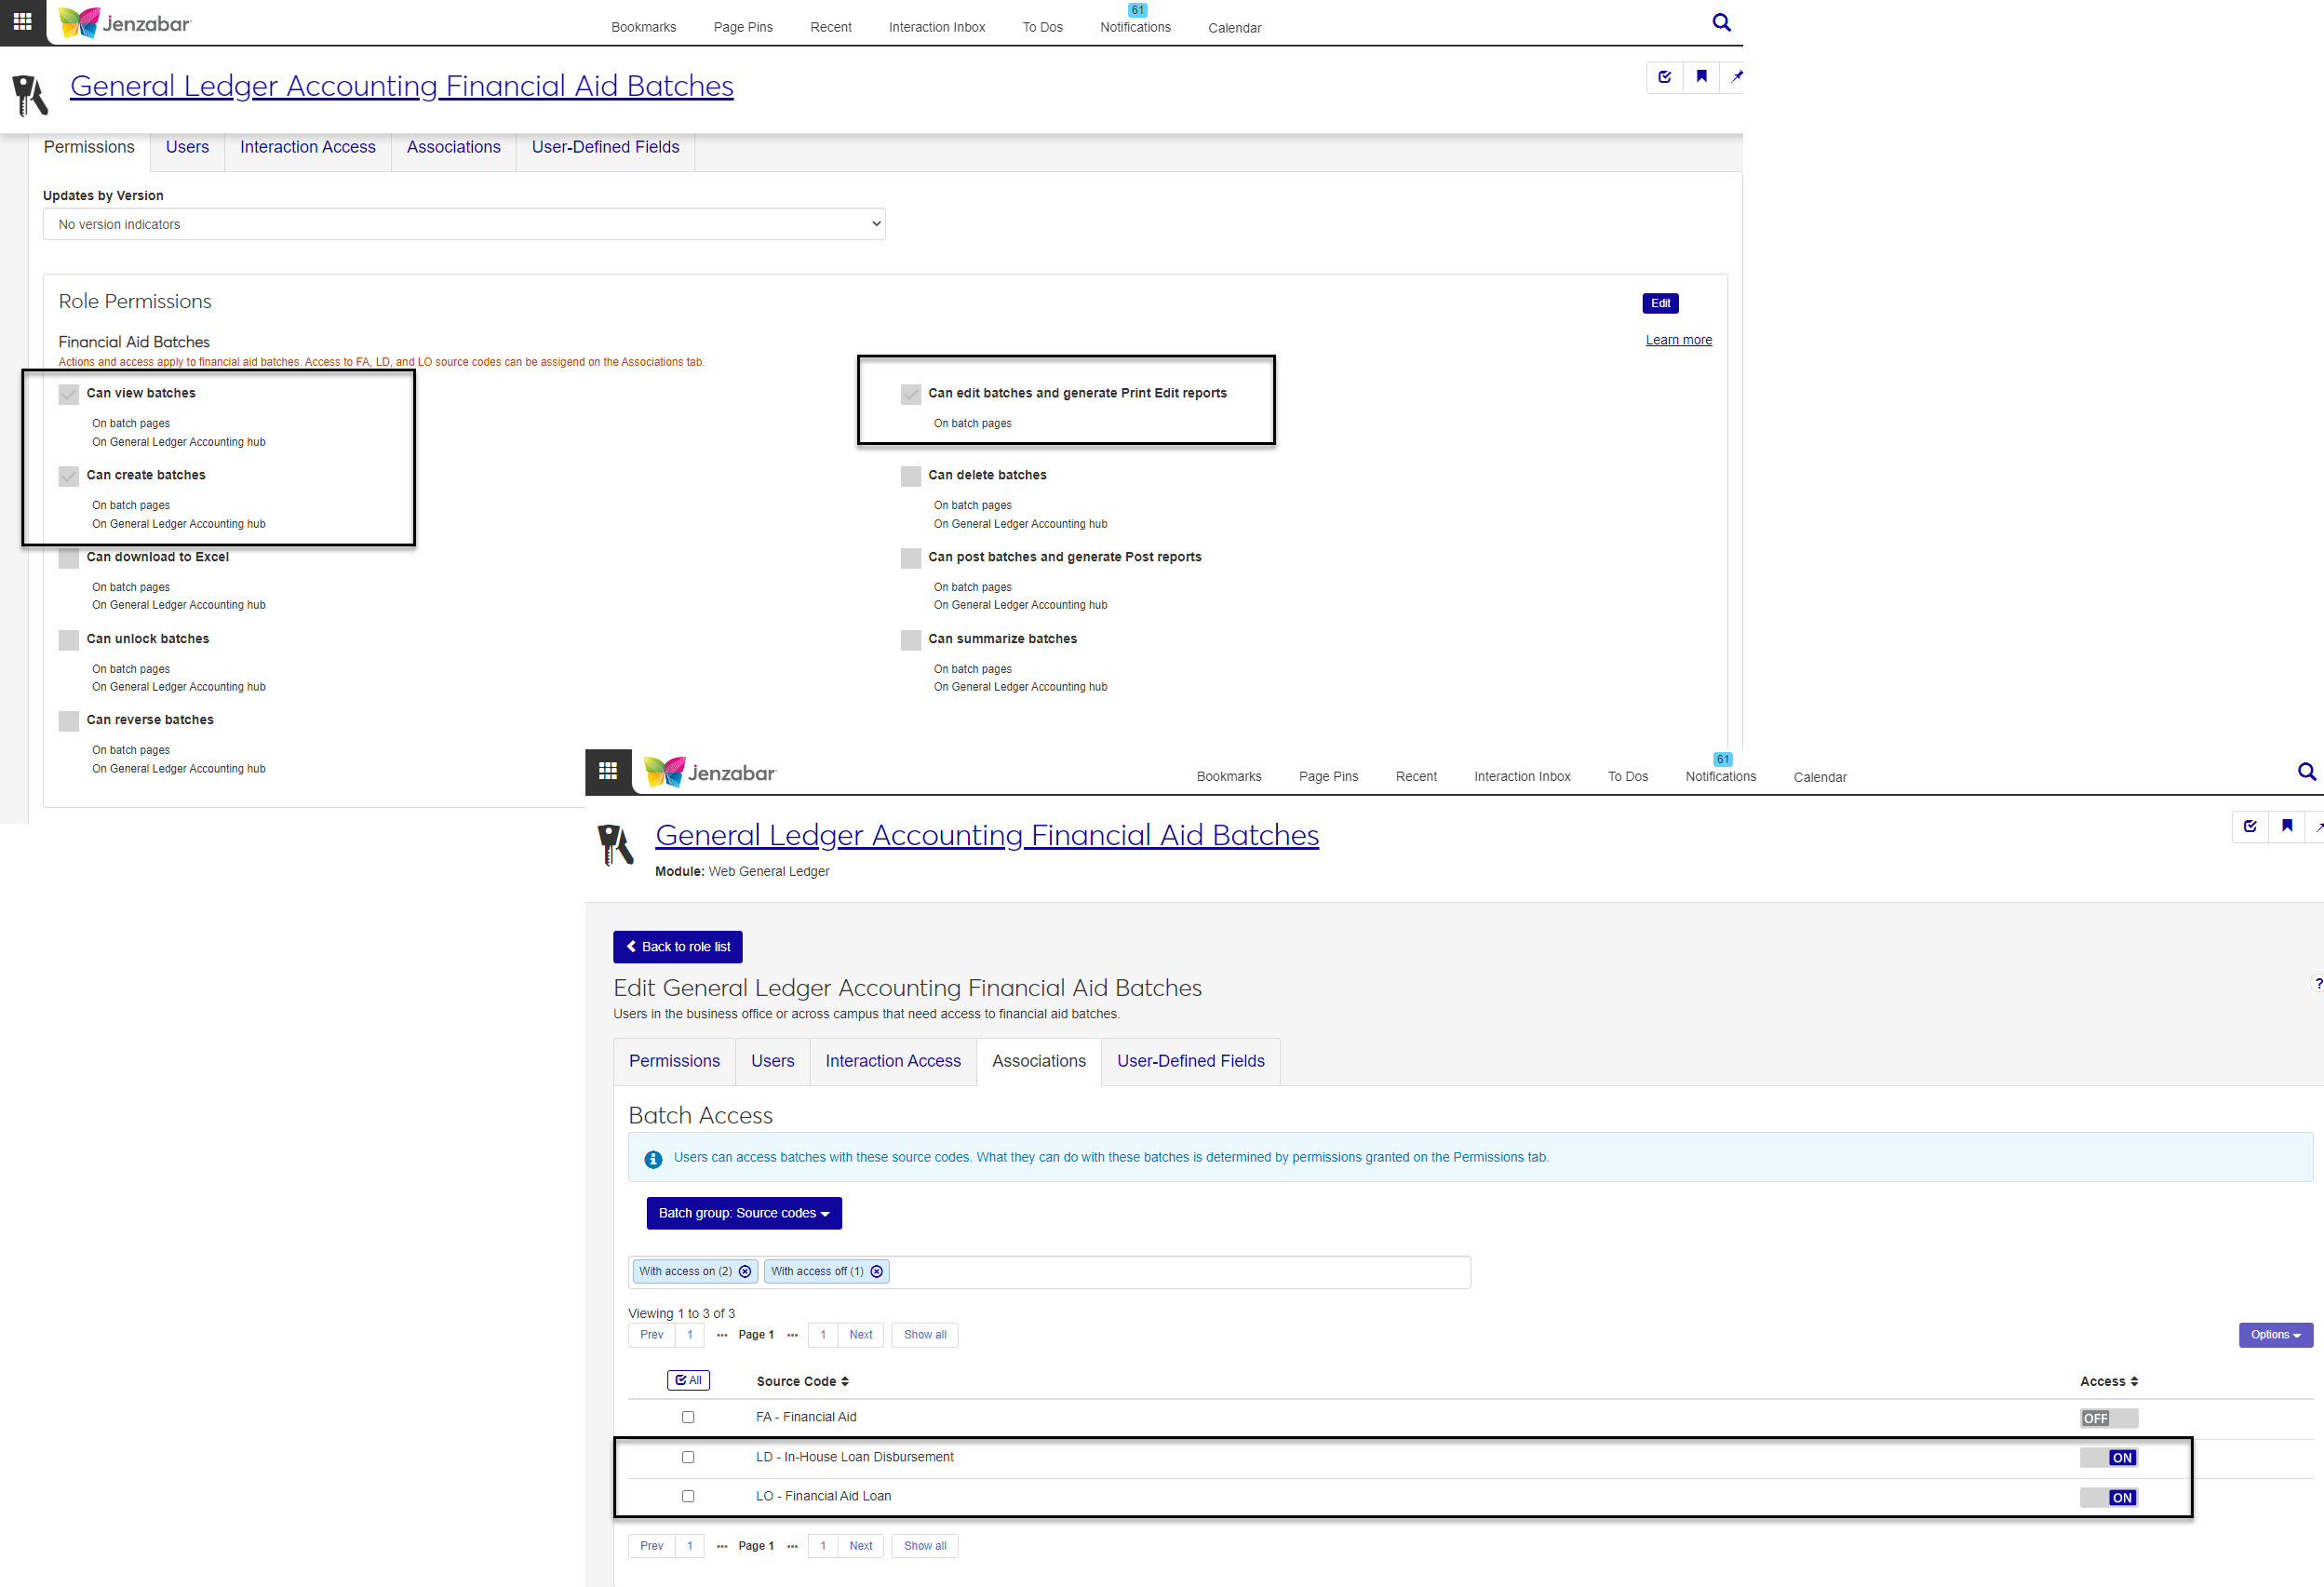Remove the 'With access off (1)' filter chip
2324x1587 pixels.
pos(877,1271)
